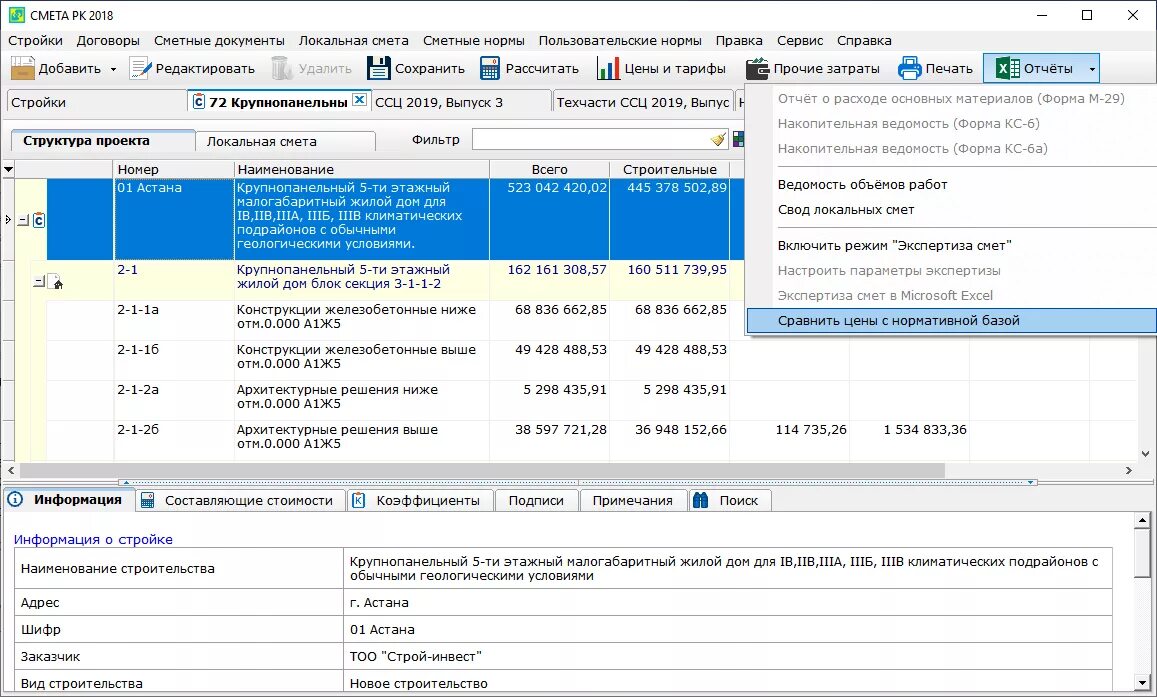Screen dimensions: 1157x697
Task: Collapse the 2-1 section tree node
Action: coord(38,281)
